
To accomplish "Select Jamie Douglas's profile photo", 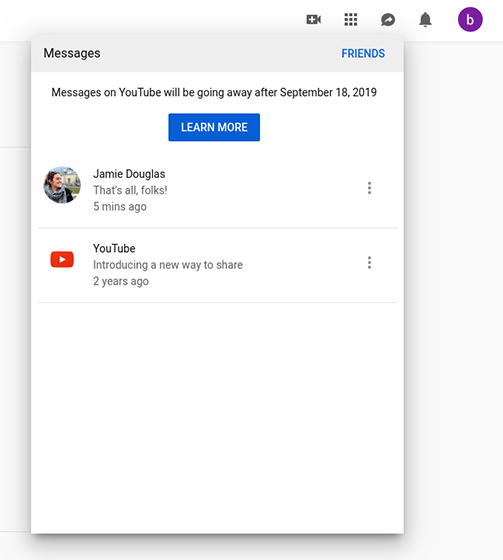I will [x=62, y=185].
